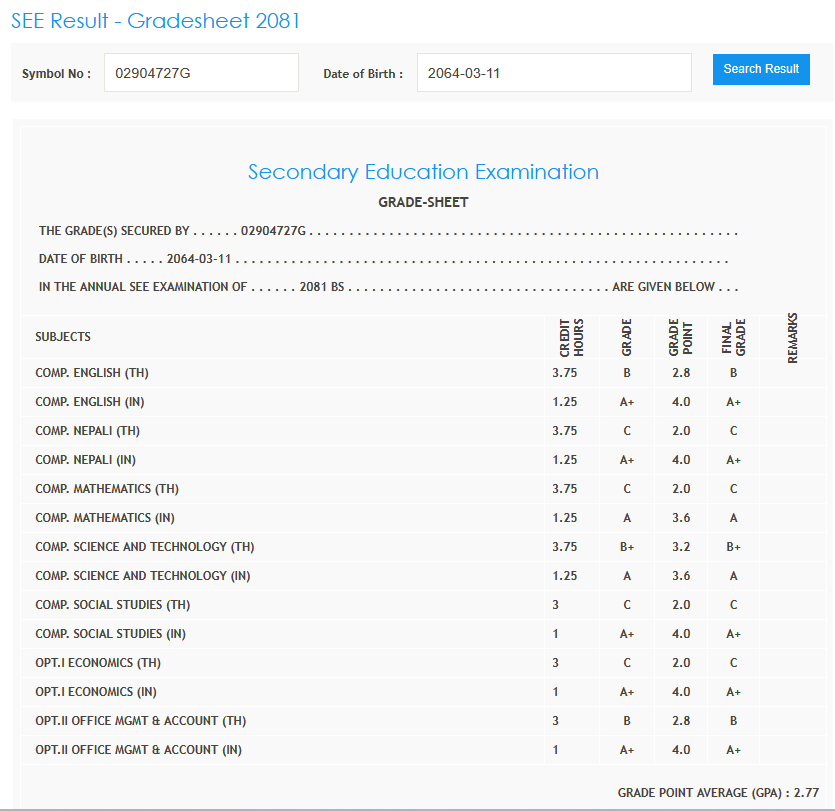Select the GRADE POINT column header
Viewport: 835px width, 811px height.
point(681,338)
